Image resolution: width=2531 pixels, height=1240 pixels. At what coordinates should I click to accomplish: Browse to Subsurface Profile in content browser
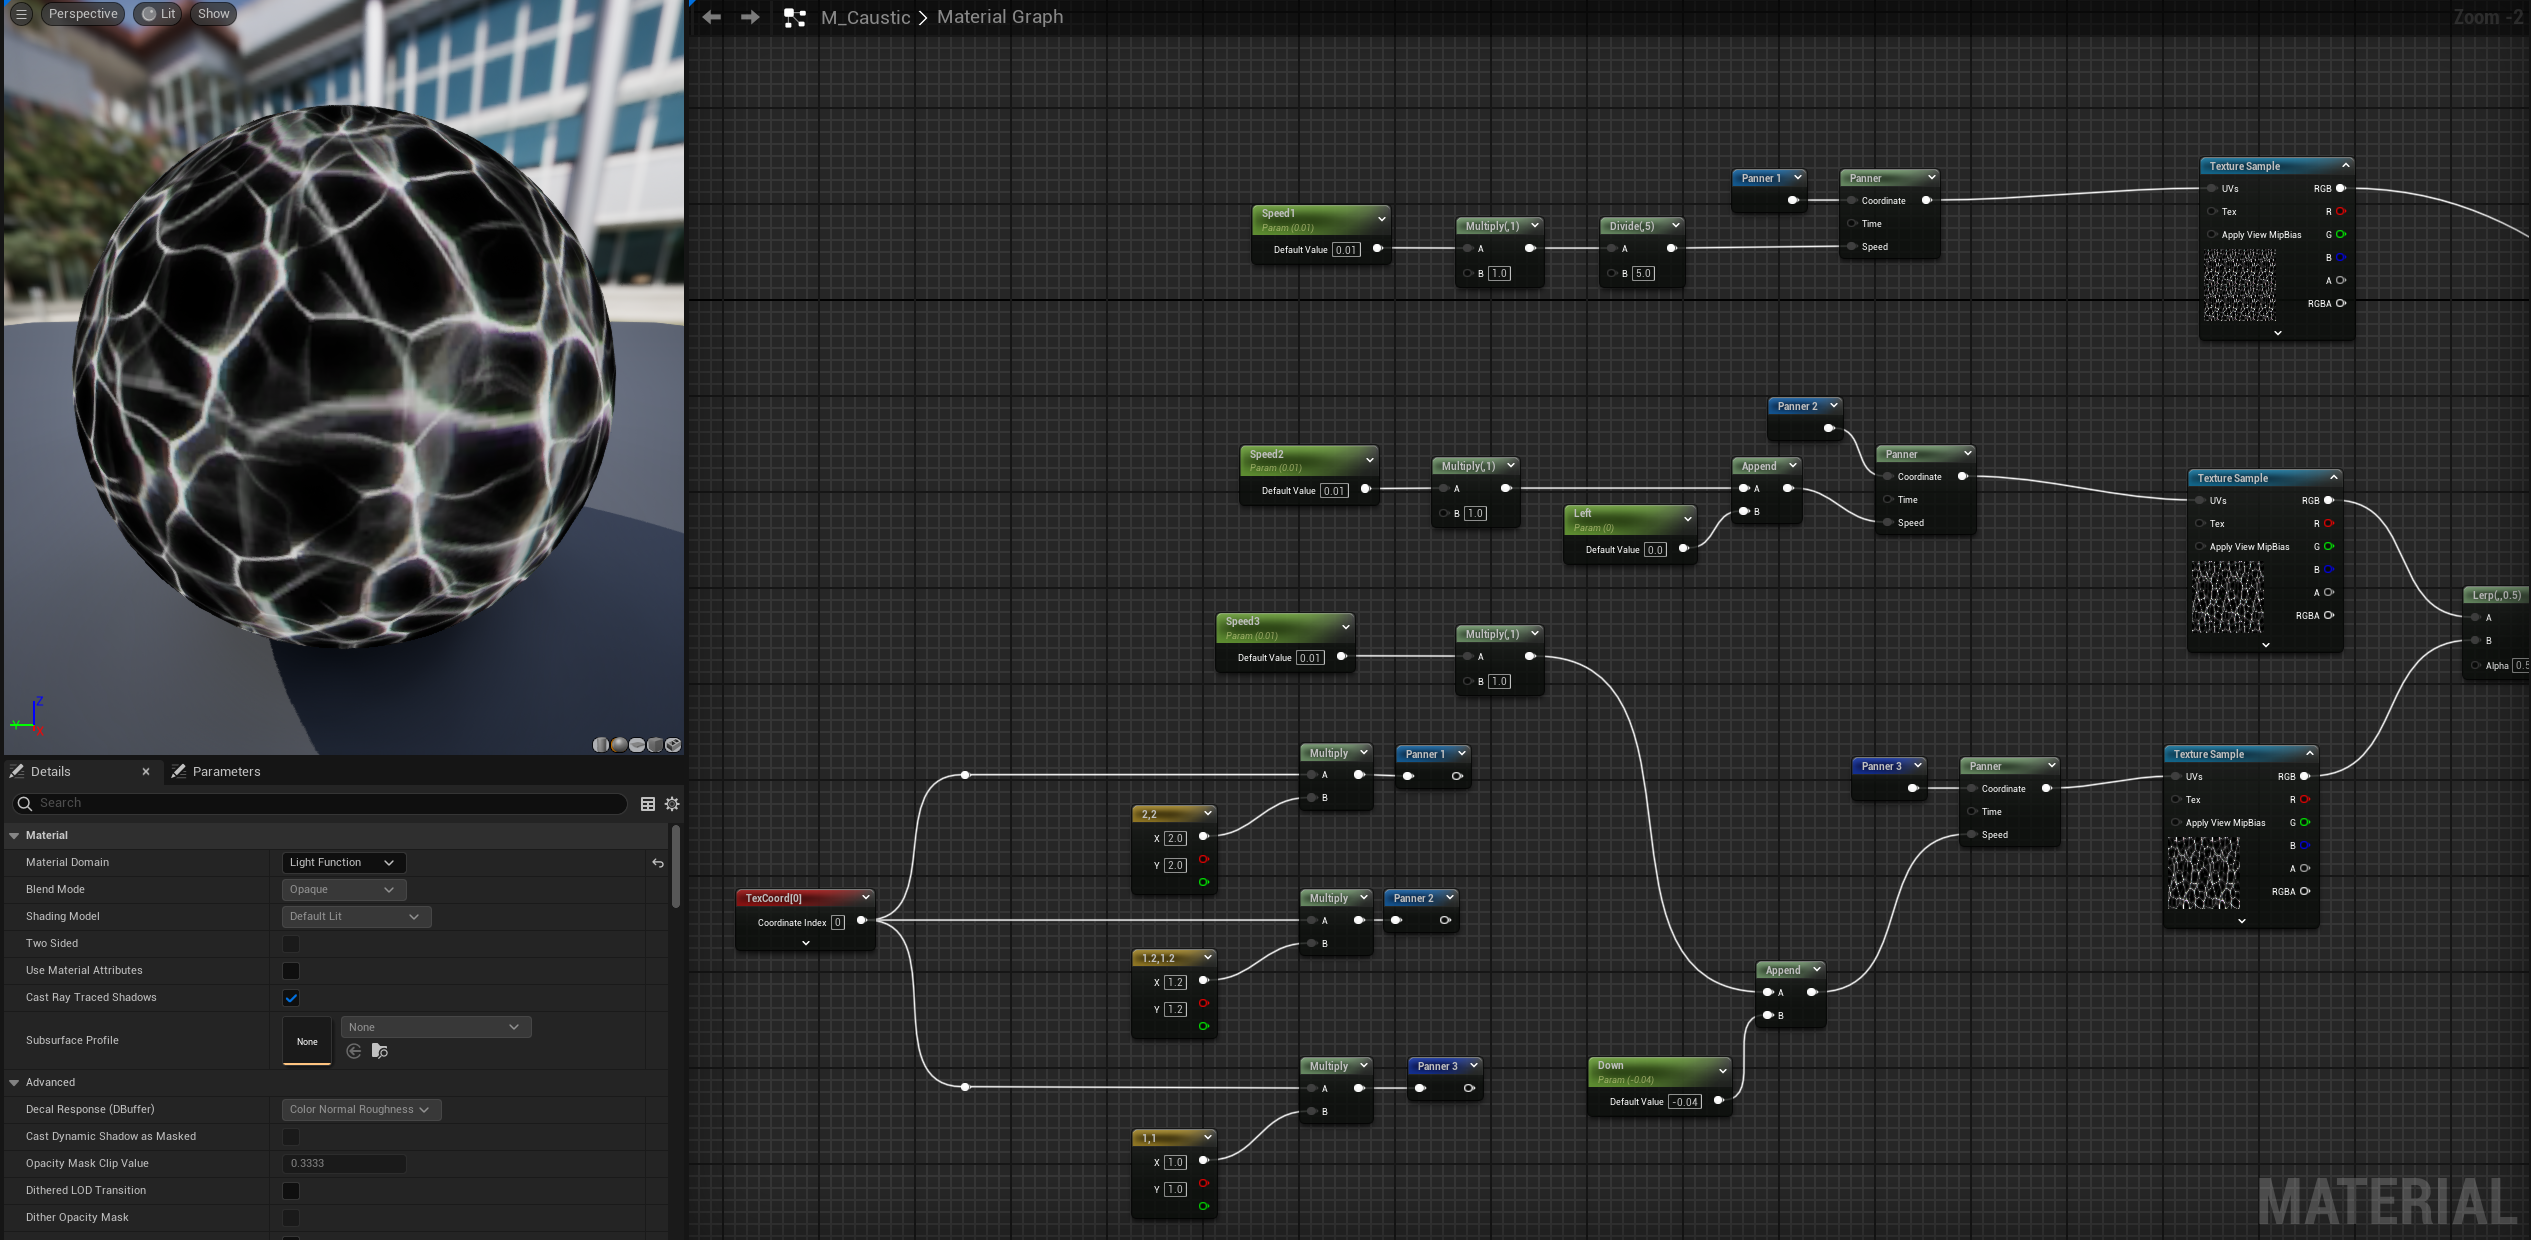point(379,1051)
